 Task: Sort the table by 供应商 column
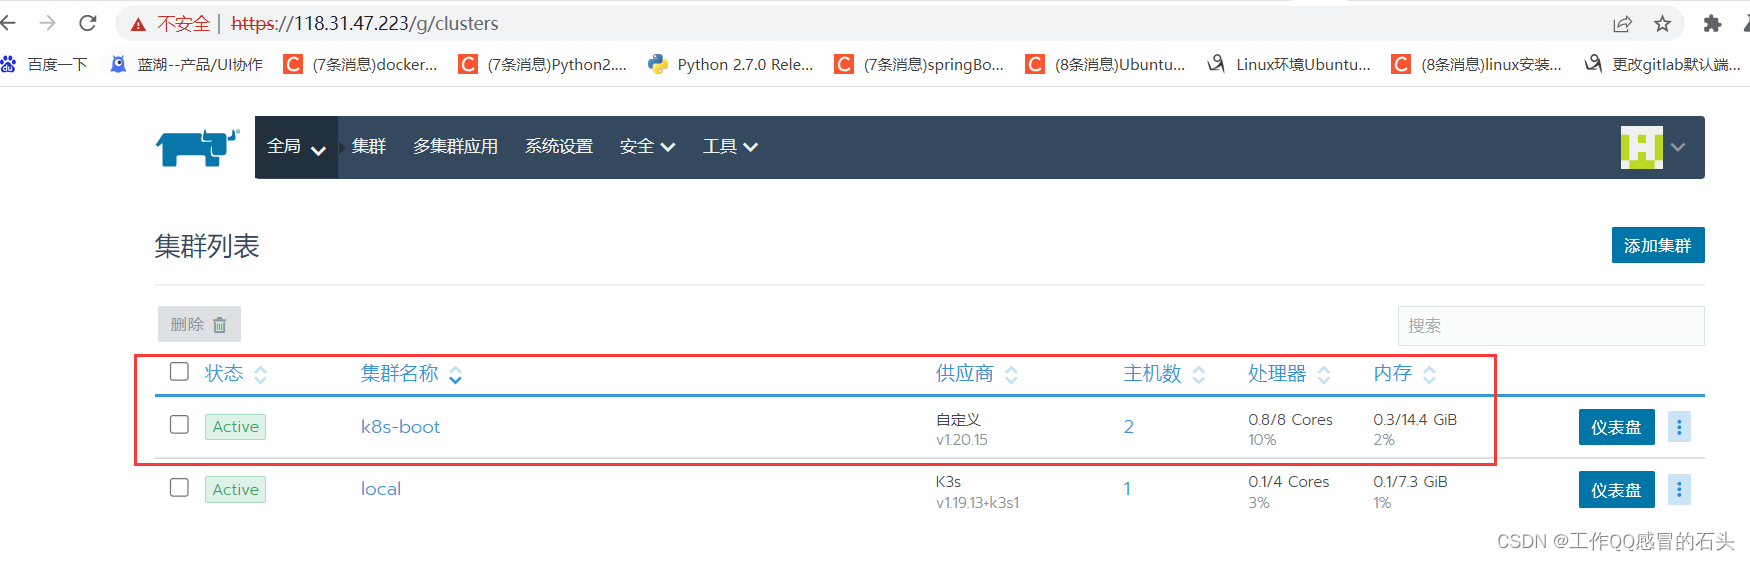coord(977,374)
